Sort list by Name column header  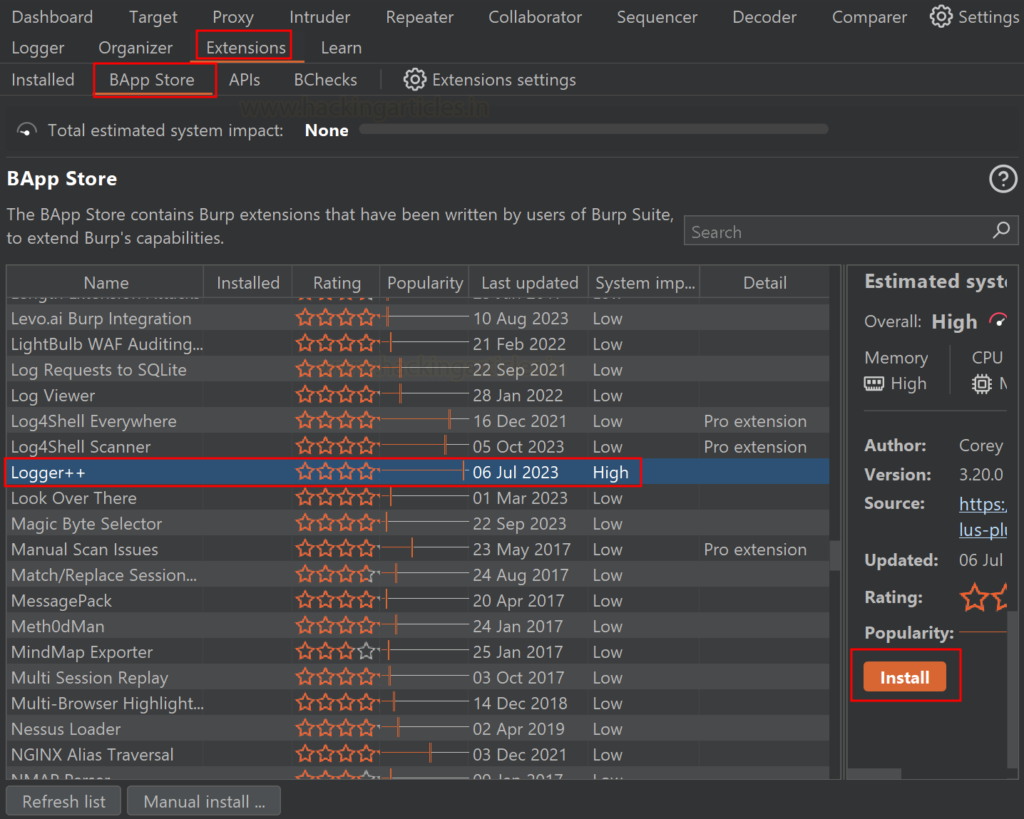(x=106, y=283)
